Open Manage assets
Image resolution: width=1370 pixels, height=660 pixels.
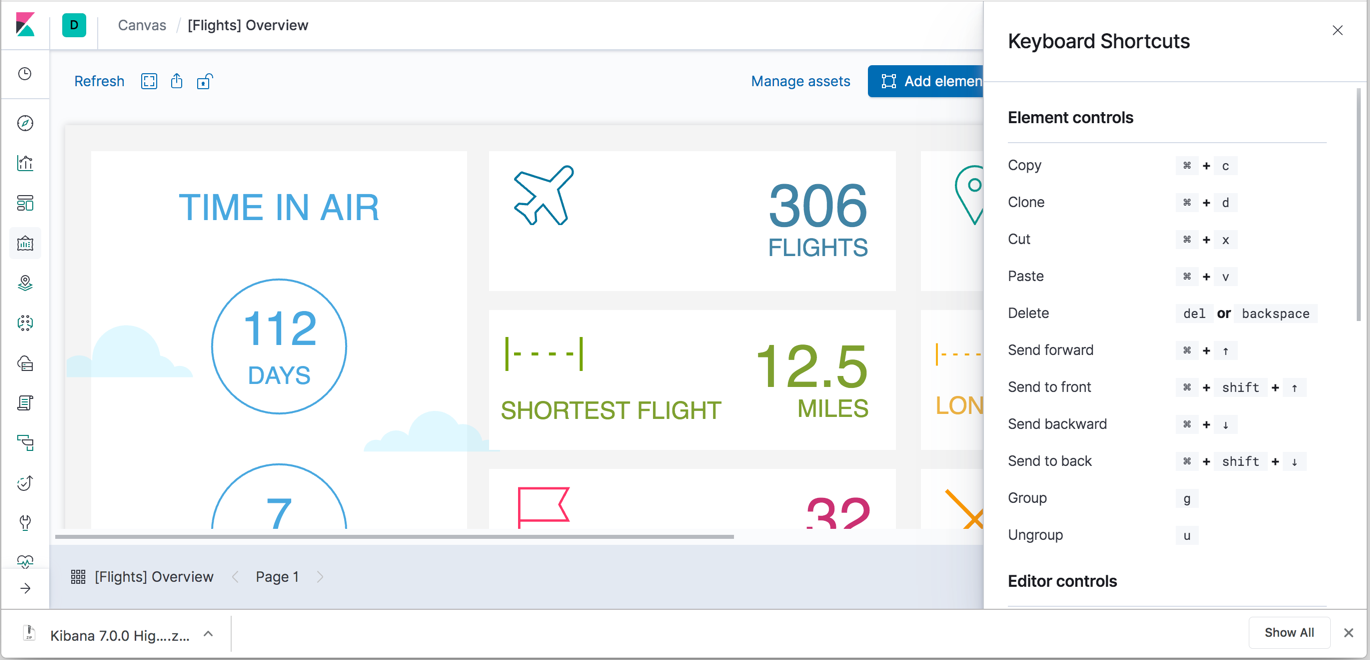coord(800,81)
